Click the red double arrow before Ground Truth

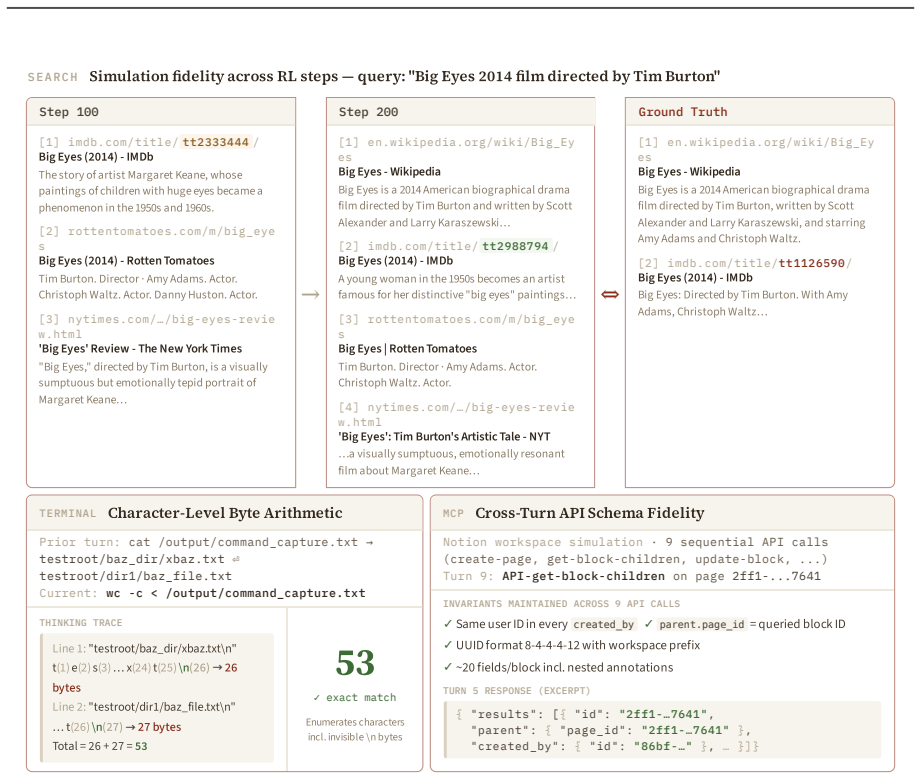pos(610,294)
